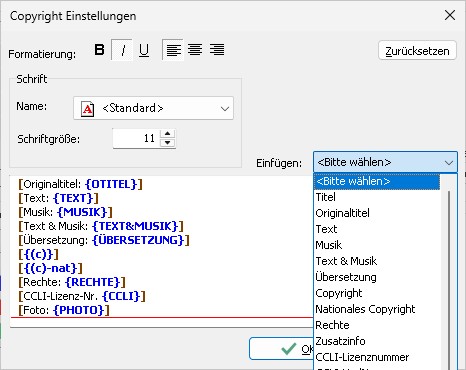Click the font icon beside <Standard>
The image size is (466, 370).
coord(88,109)
